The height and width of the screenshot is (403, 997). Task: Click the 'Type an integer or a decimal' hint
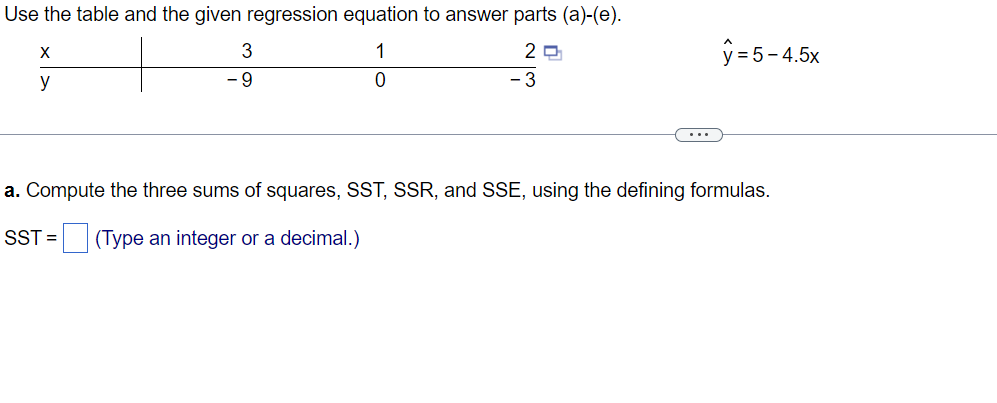pos(227,239)
